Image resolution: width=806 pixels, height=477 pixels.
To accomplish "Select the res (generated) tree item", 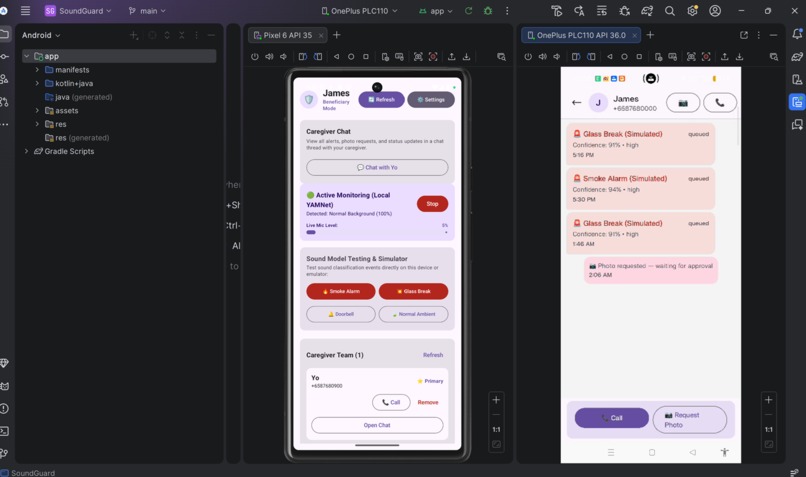I will (x=77, y=138).
